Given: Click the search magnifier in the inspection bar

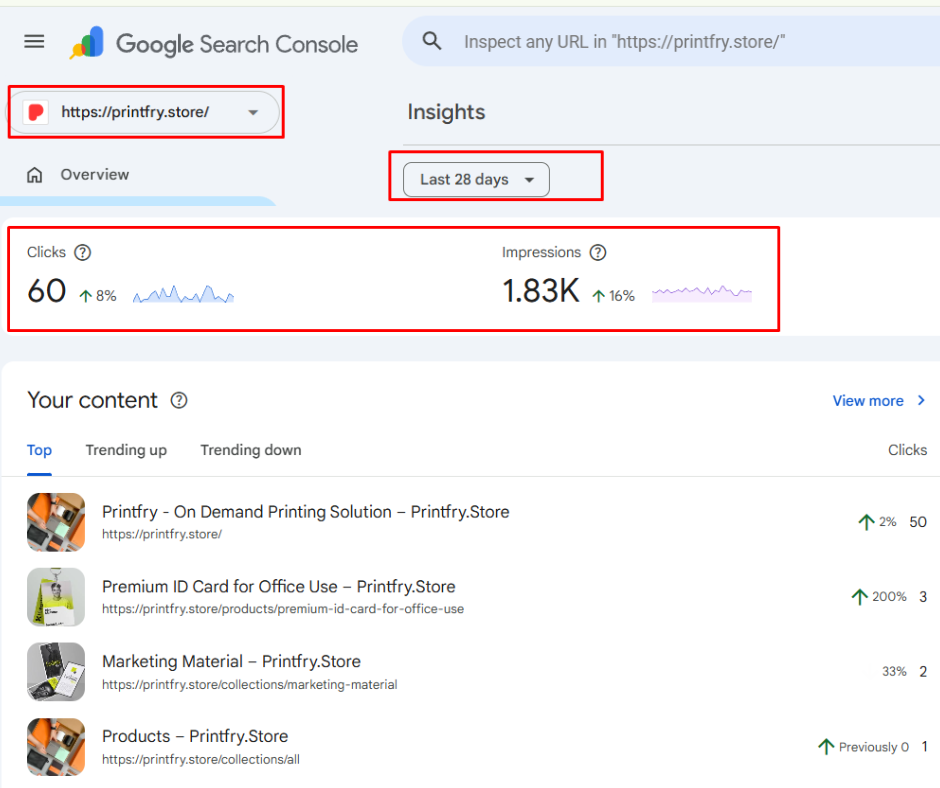Looking at the screenshot, I should point(431,41).
